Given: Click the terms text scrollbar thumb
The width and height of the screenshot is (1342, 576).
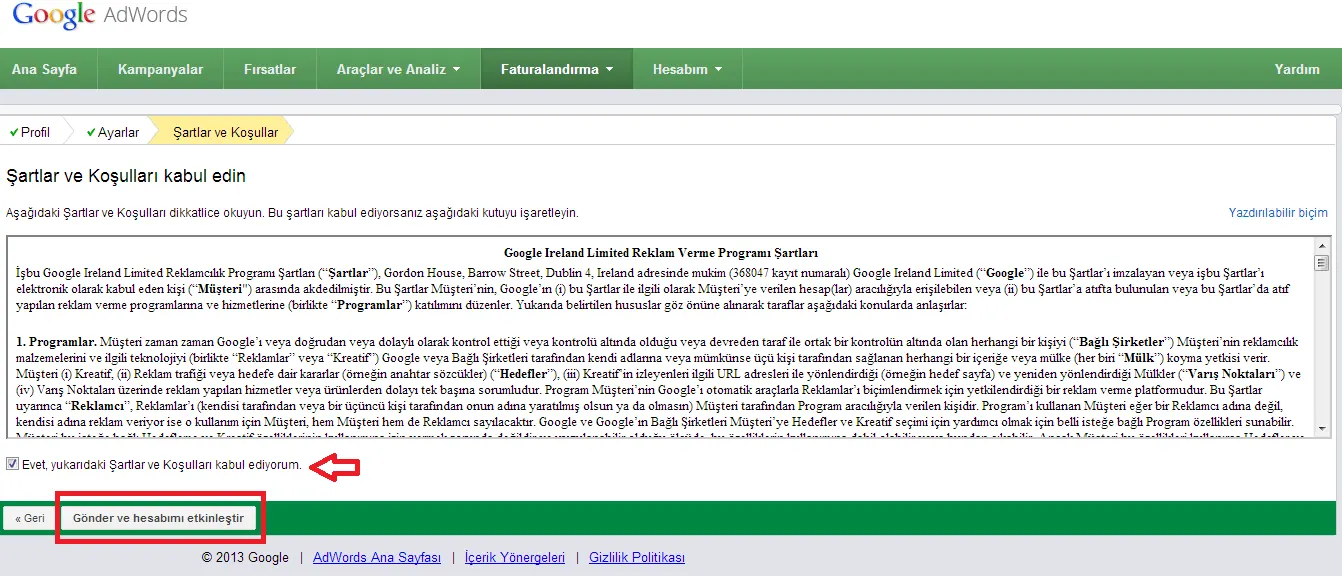Looking at the screenshot, I should pyautogui.click(x=1321, y=263).
